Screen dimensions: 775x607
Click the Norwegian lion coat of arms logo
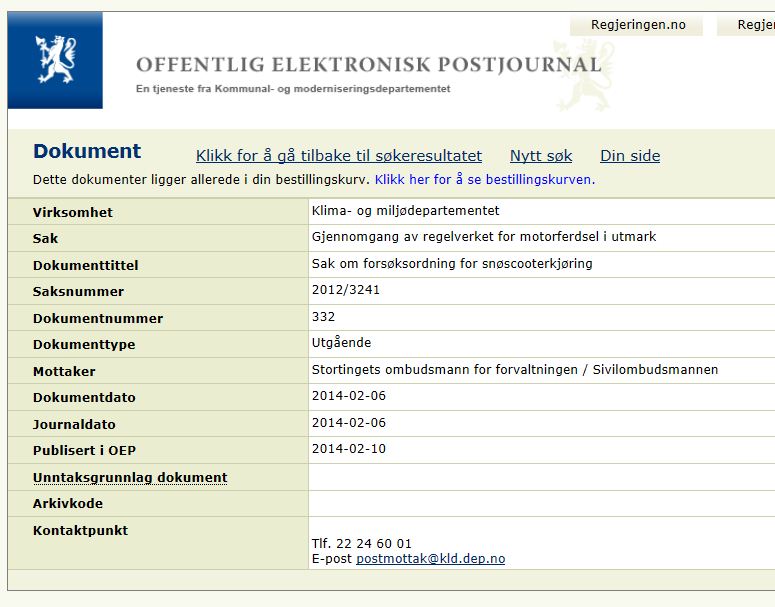point(55,61)
